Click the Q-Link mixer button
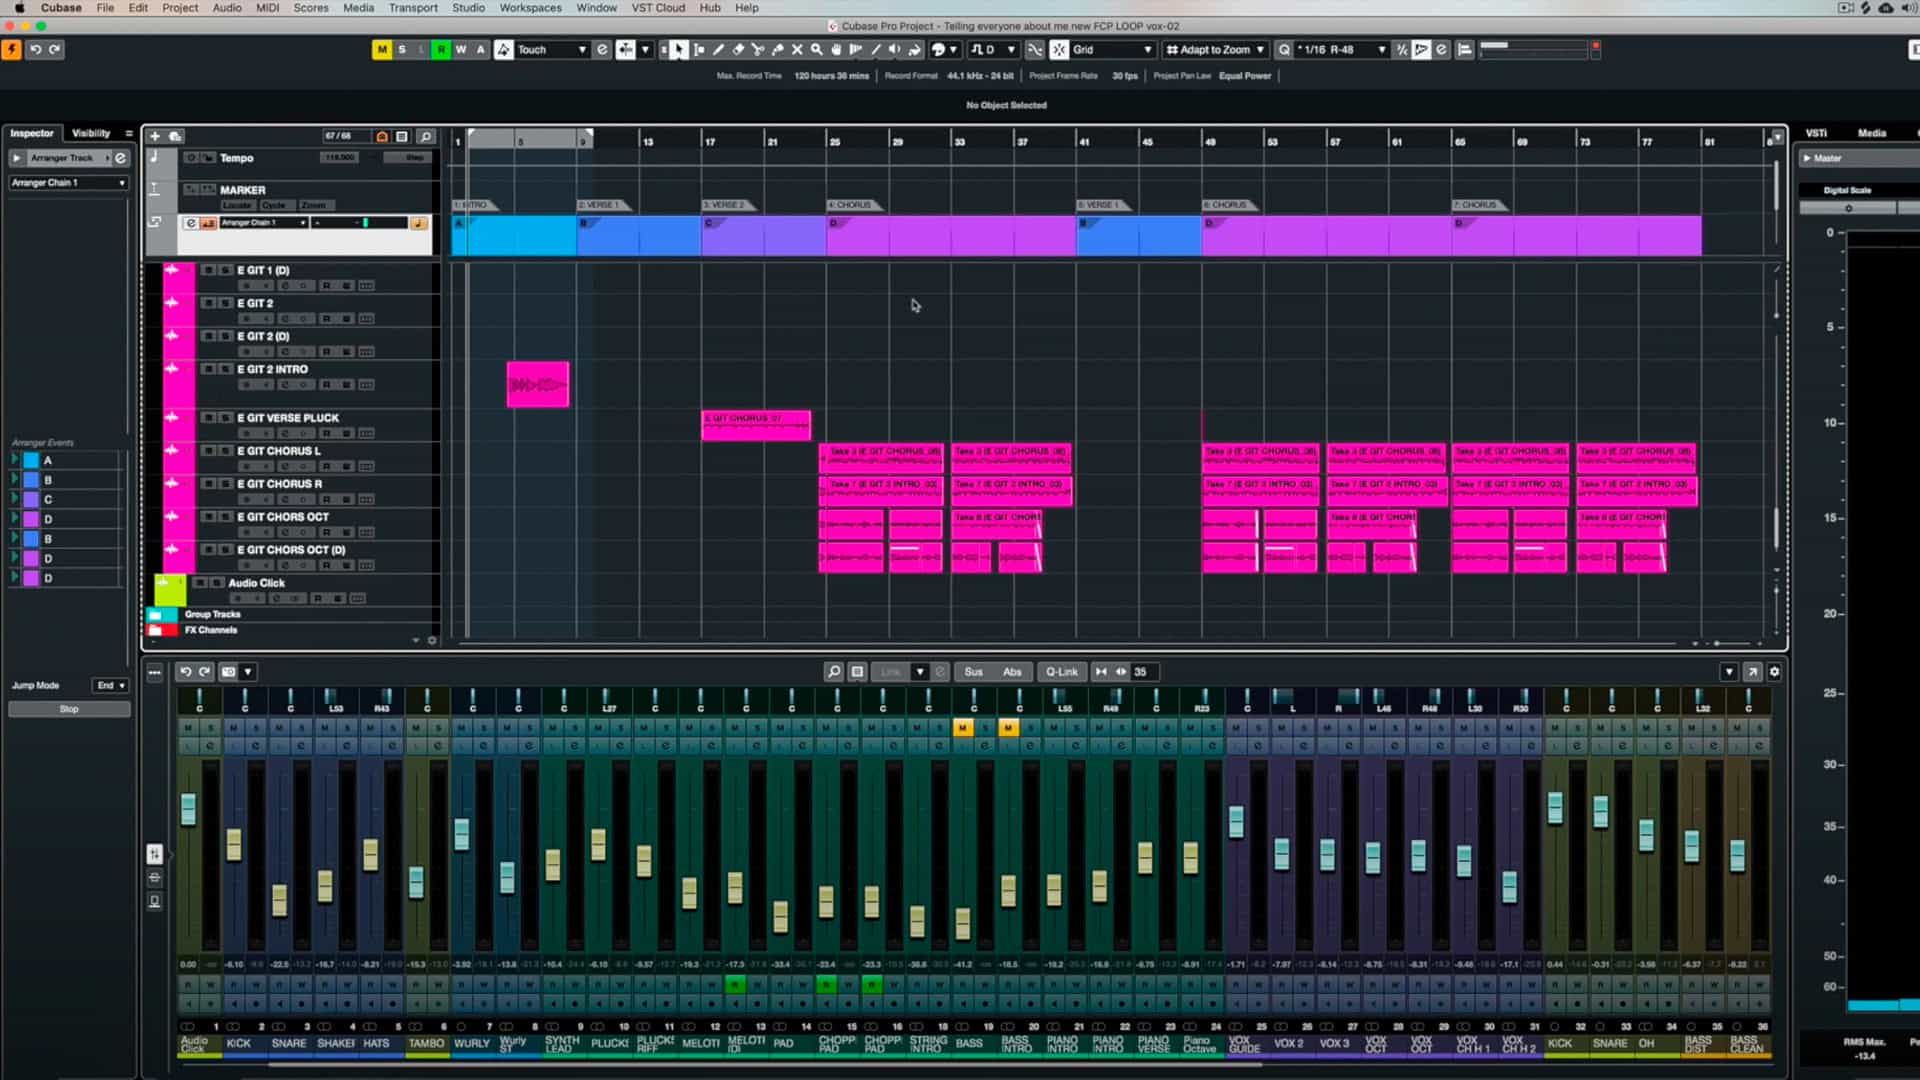1920x1080 pixels. (1061, 672)
